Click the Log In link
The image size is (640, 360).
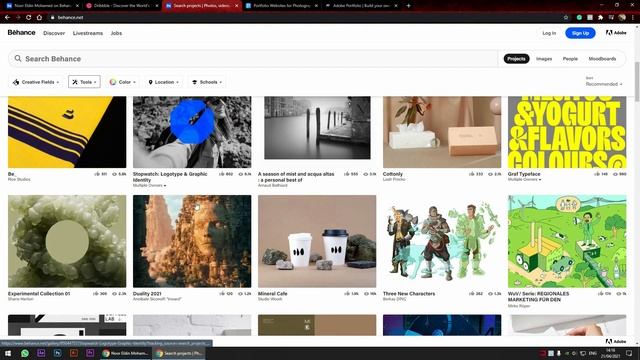point(549,33)
